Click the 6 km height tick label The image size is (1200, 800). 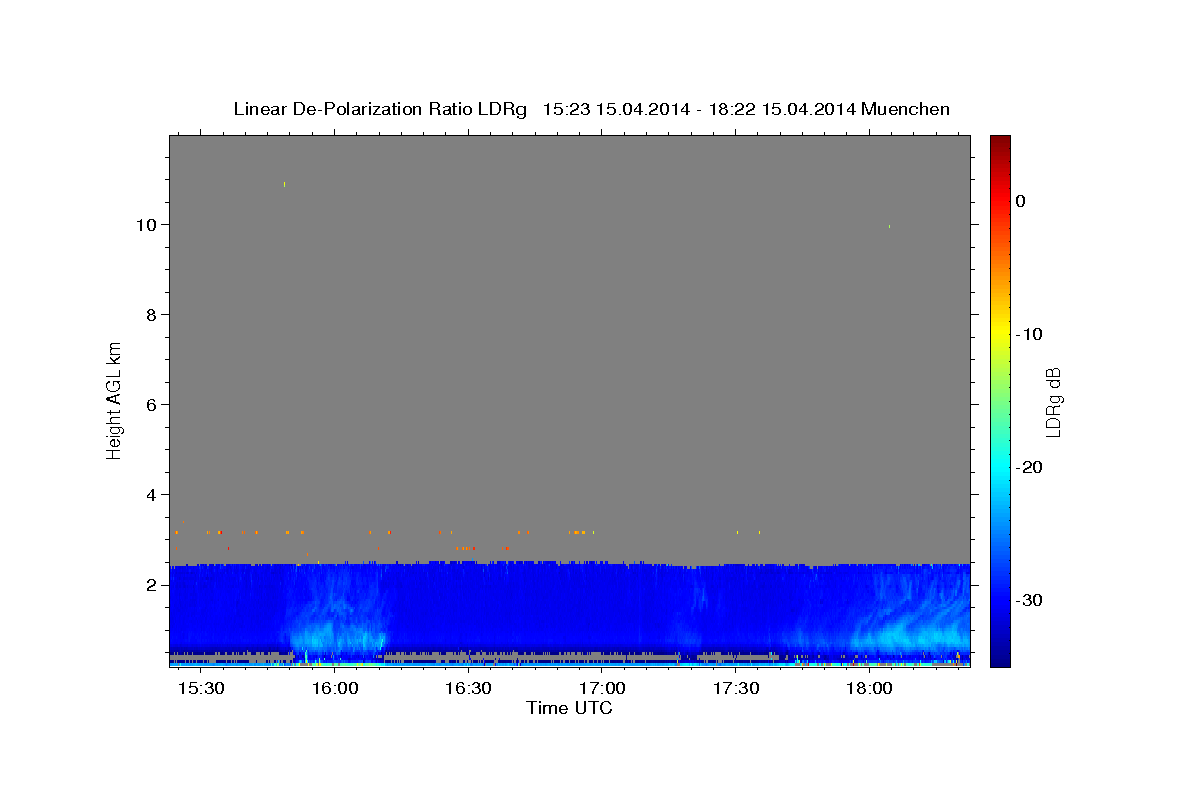(152, 405)
